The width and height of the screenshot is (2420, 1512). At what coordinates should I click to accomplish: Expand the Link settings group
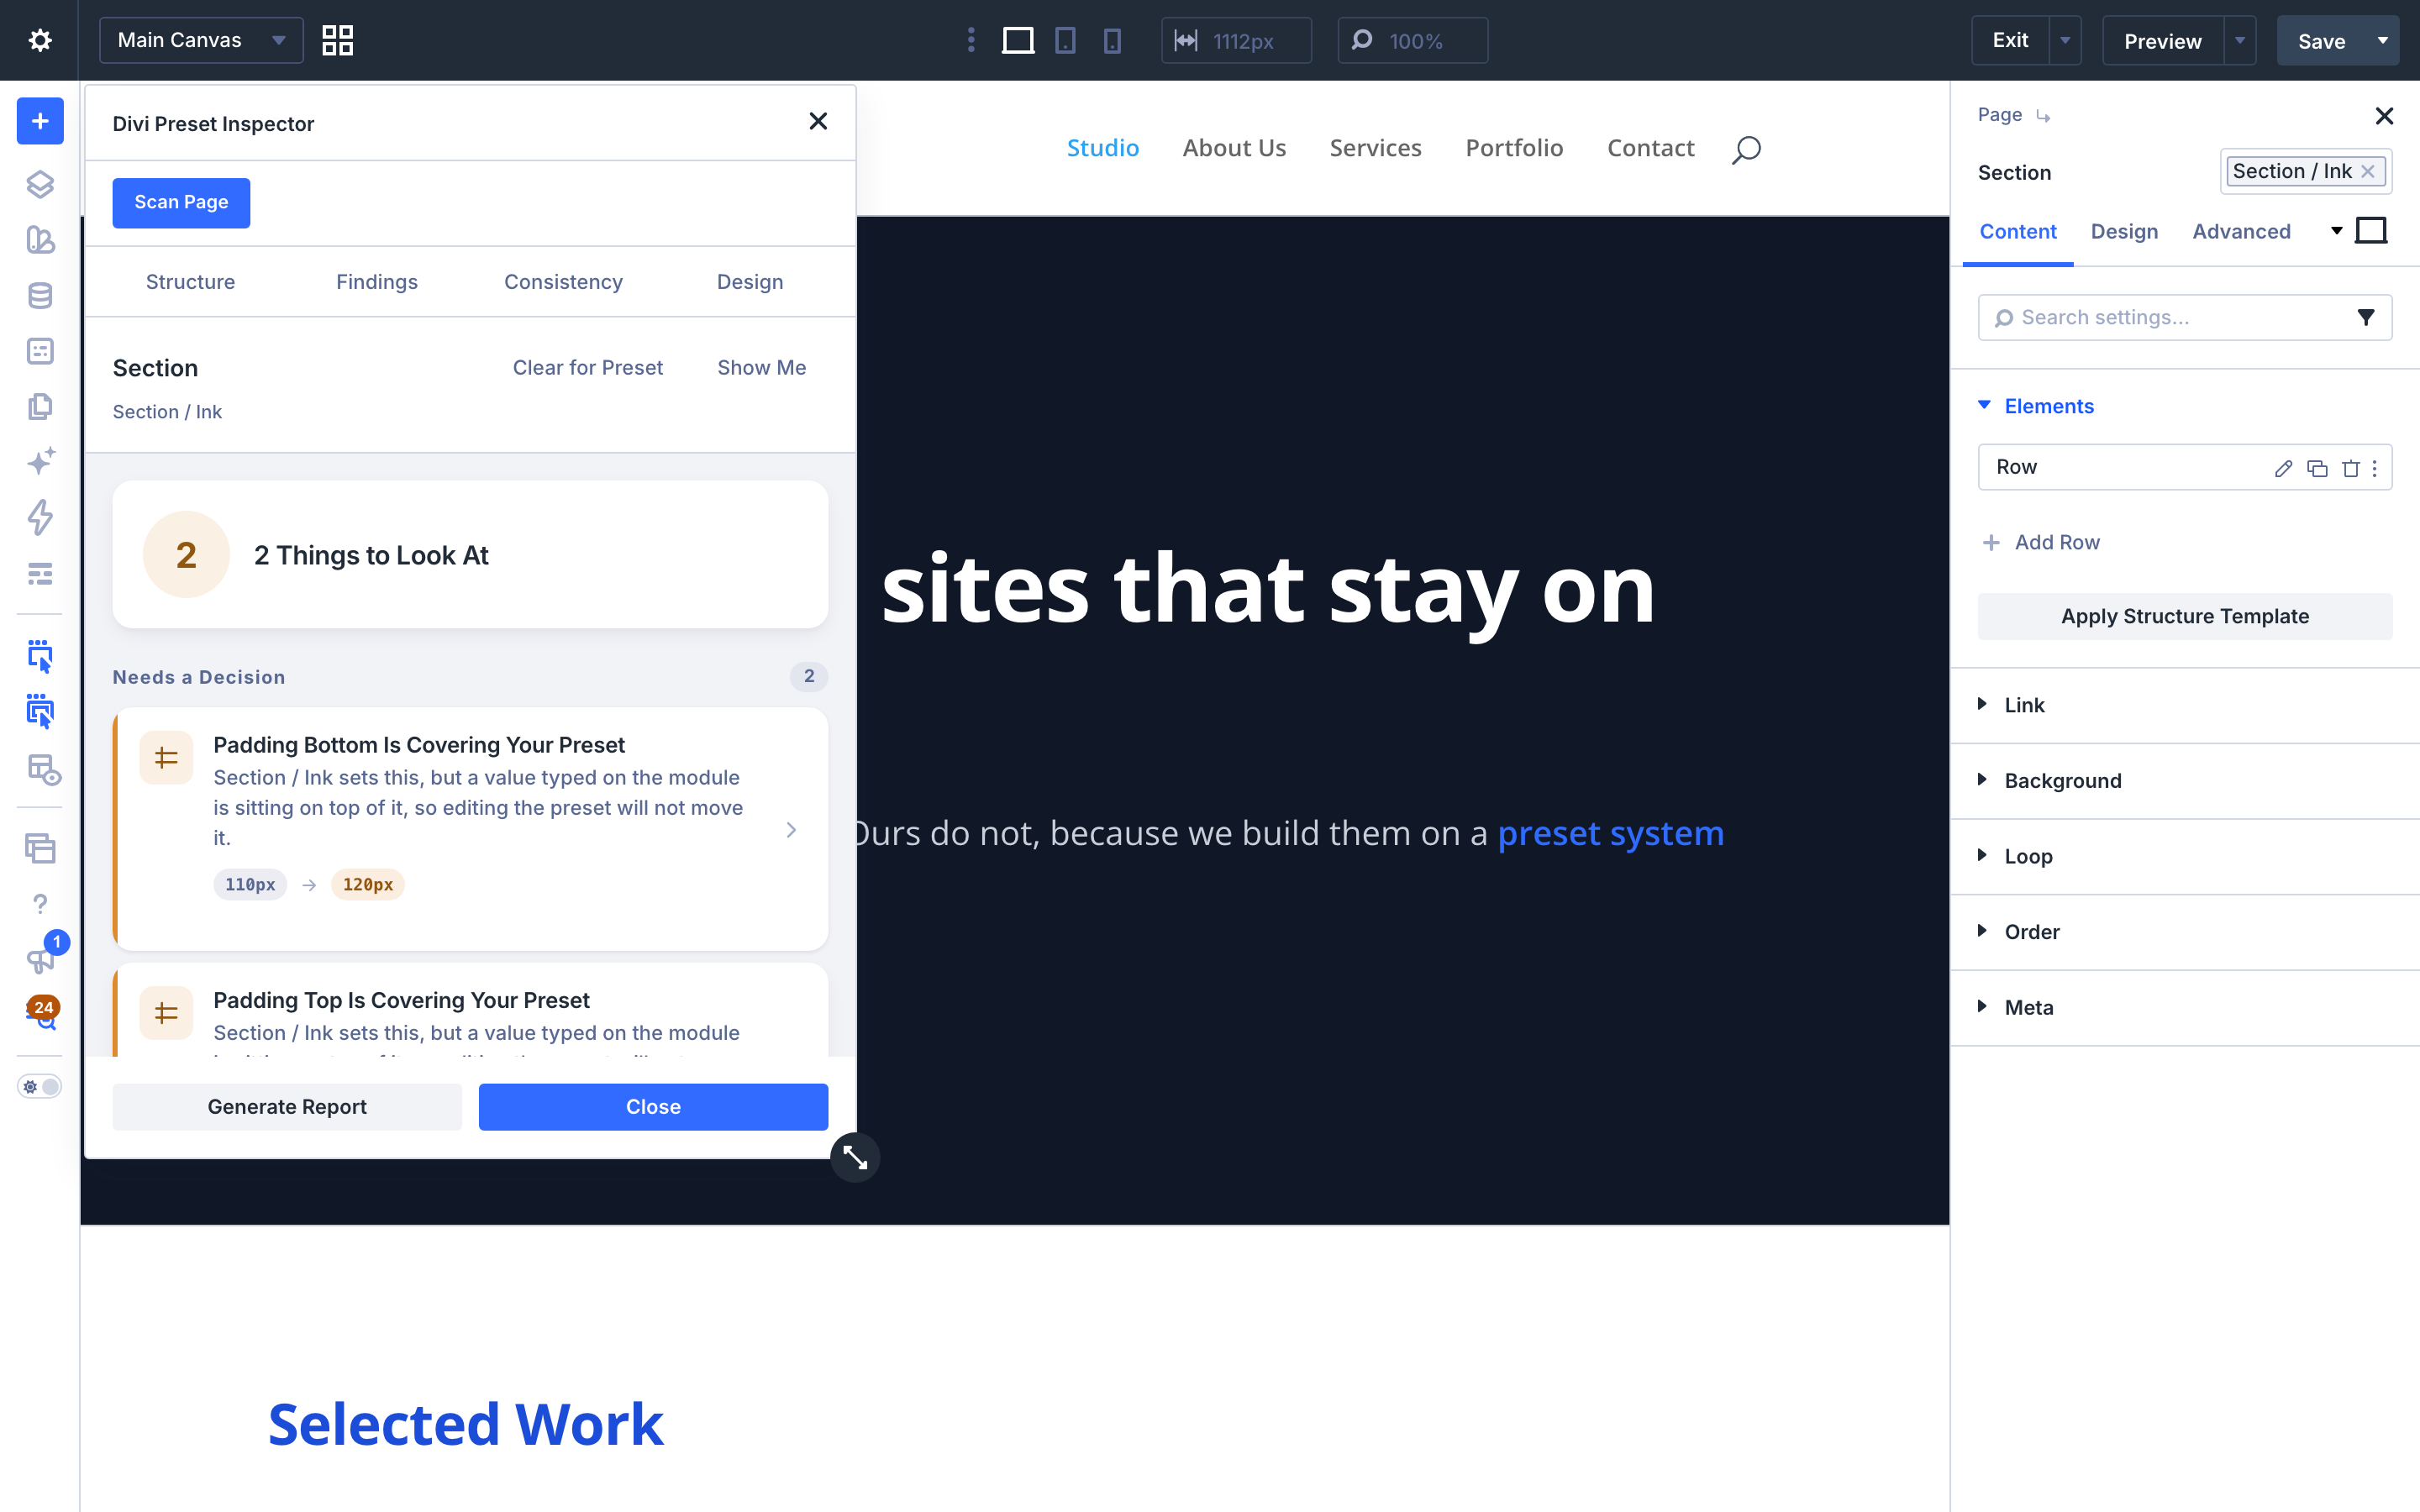pos(2185,705)
